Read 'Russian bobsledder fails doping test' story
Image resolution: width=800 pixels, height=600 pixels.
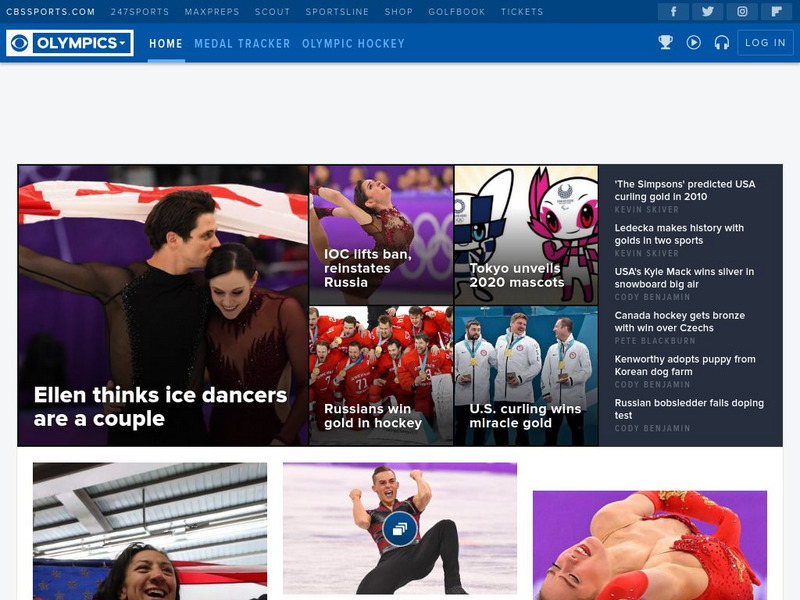tap(689, 409)
